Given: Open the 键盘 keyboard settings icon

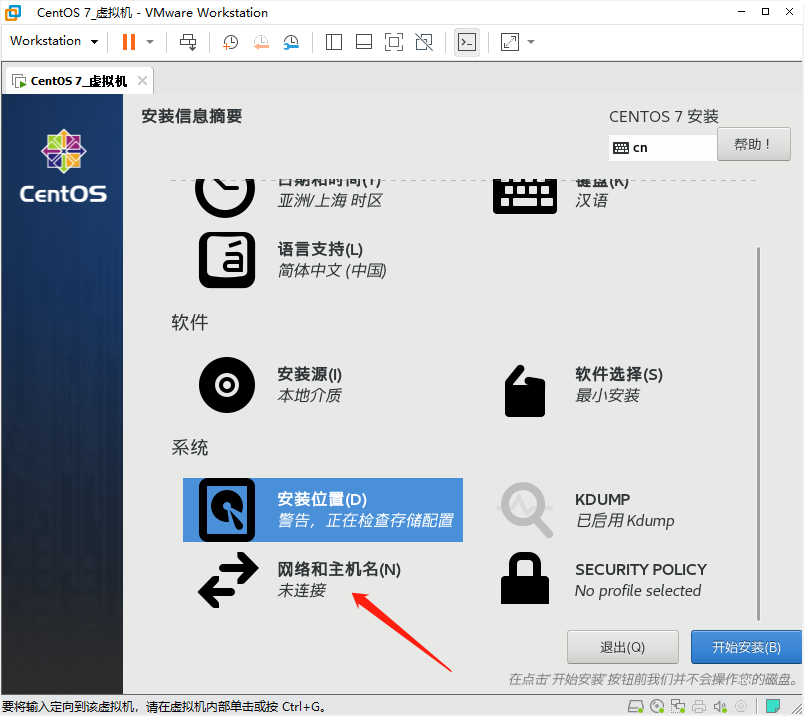Looking at the screenshot, I should (525, 196).
